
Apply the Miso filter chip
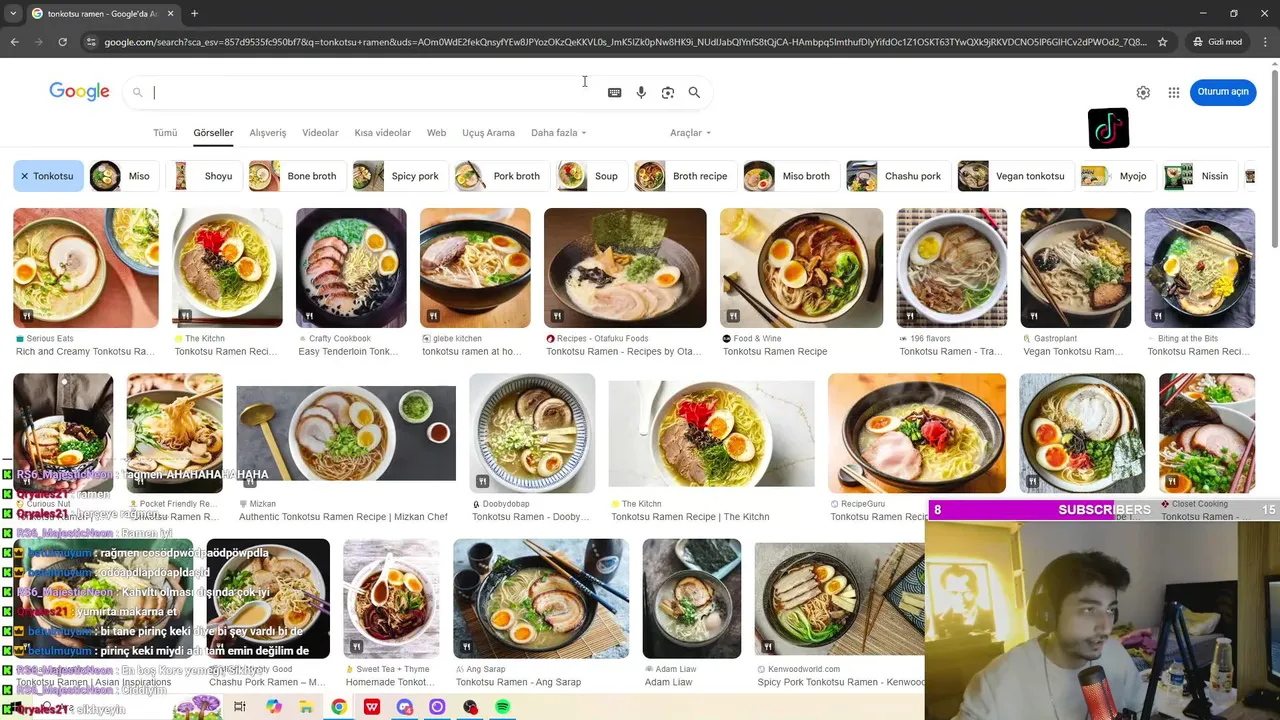pyautogui.click(x=124, y=176)
